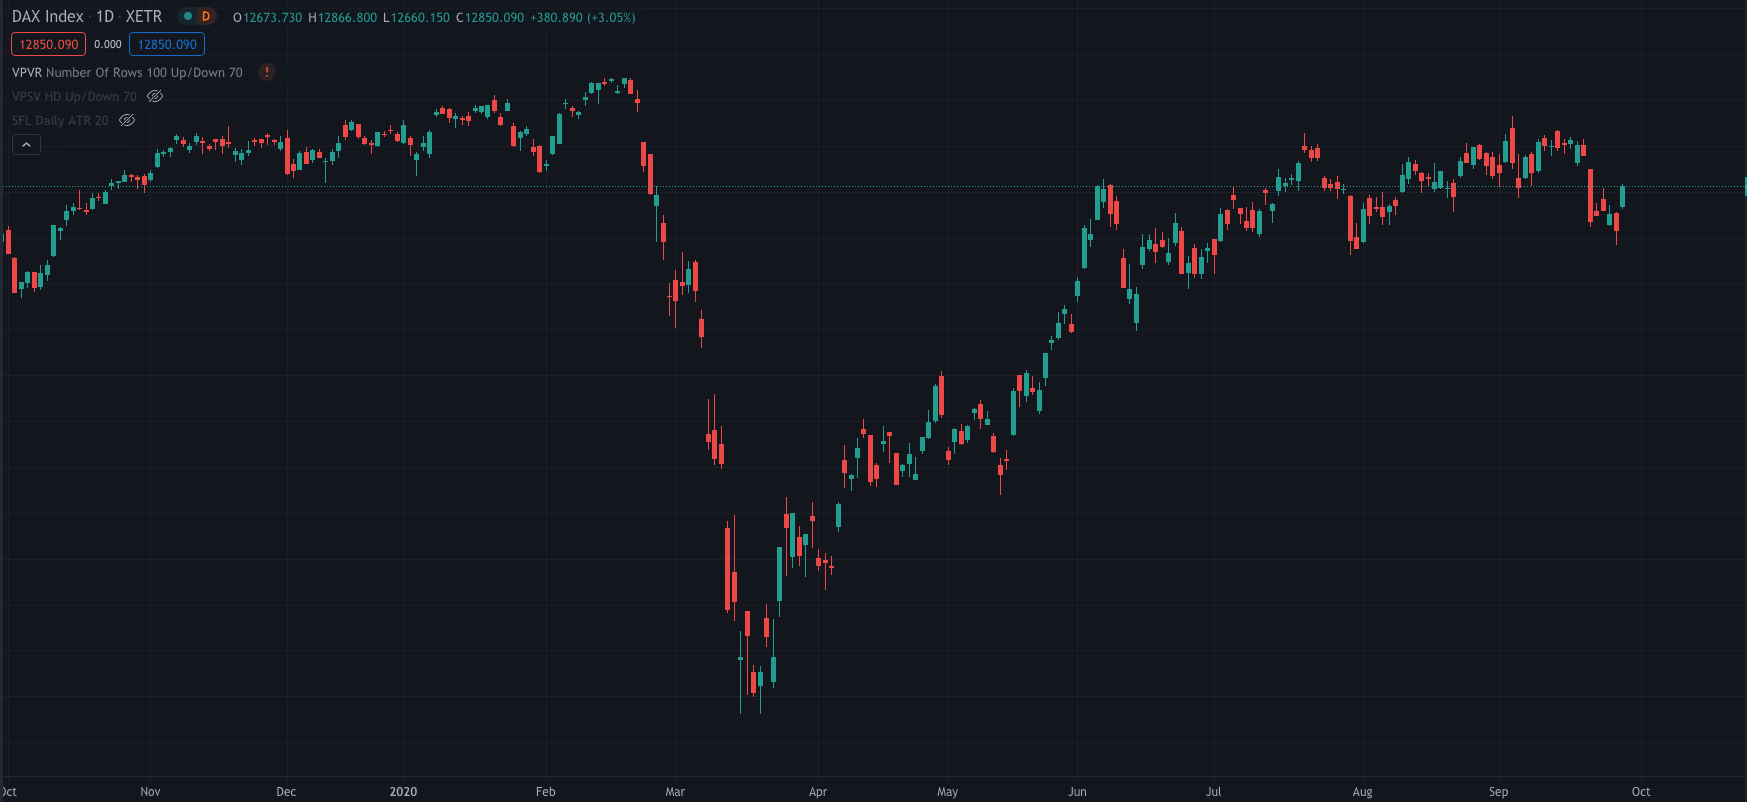Click the Jun label on time axis
The width and height of the screenshot is (1747, 802).
1077,791
